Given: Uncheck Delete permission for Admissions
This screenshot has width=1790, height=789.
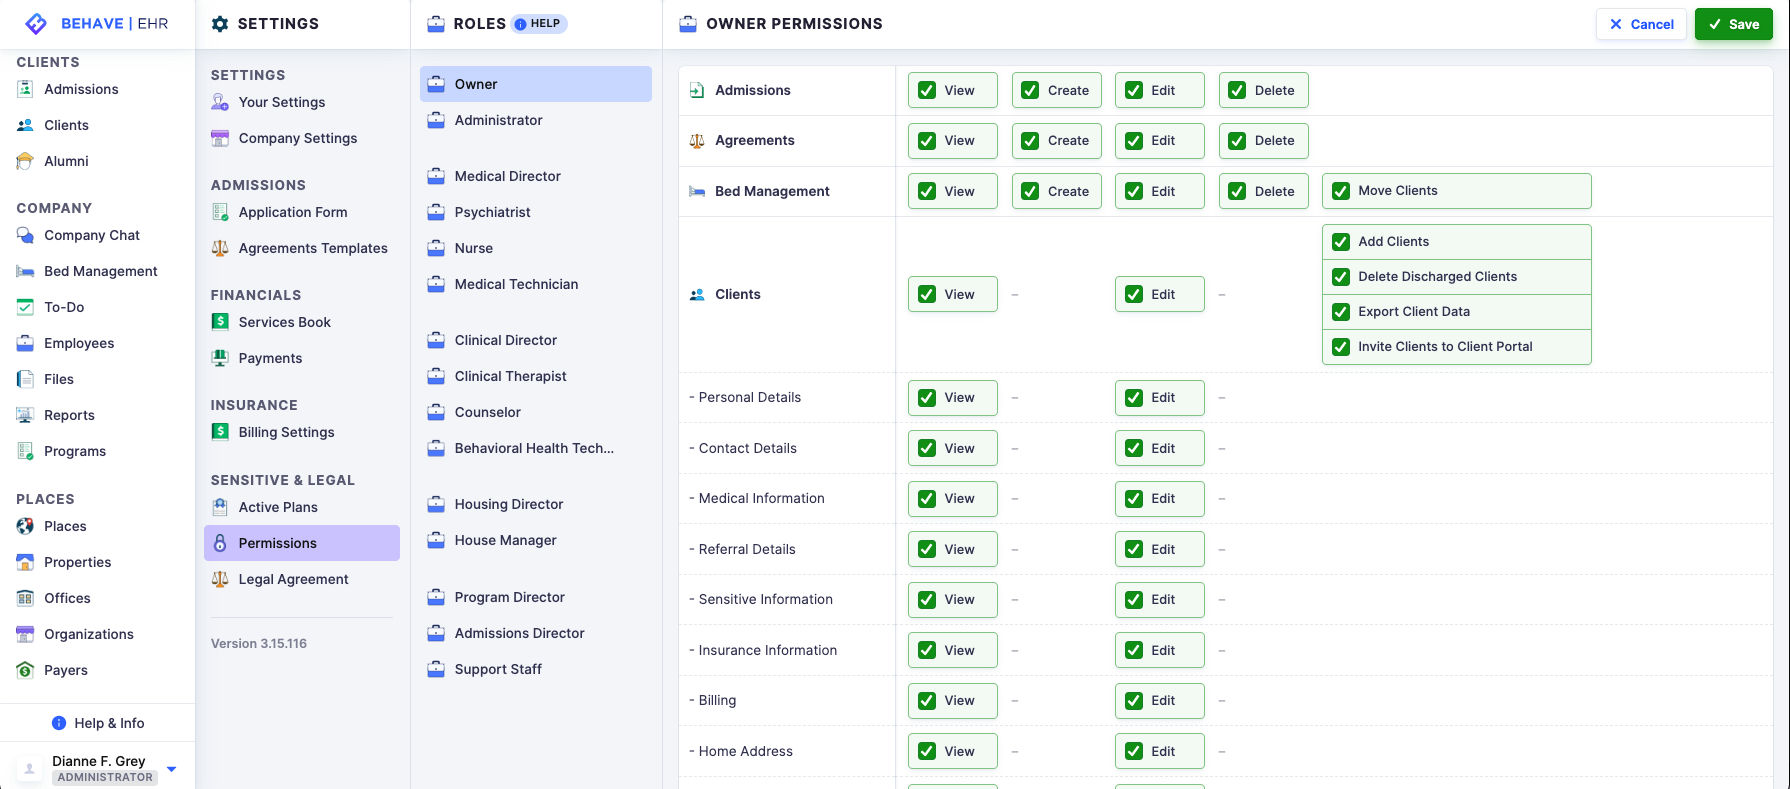Looking at the screenshot, I should pos(1237,90).
